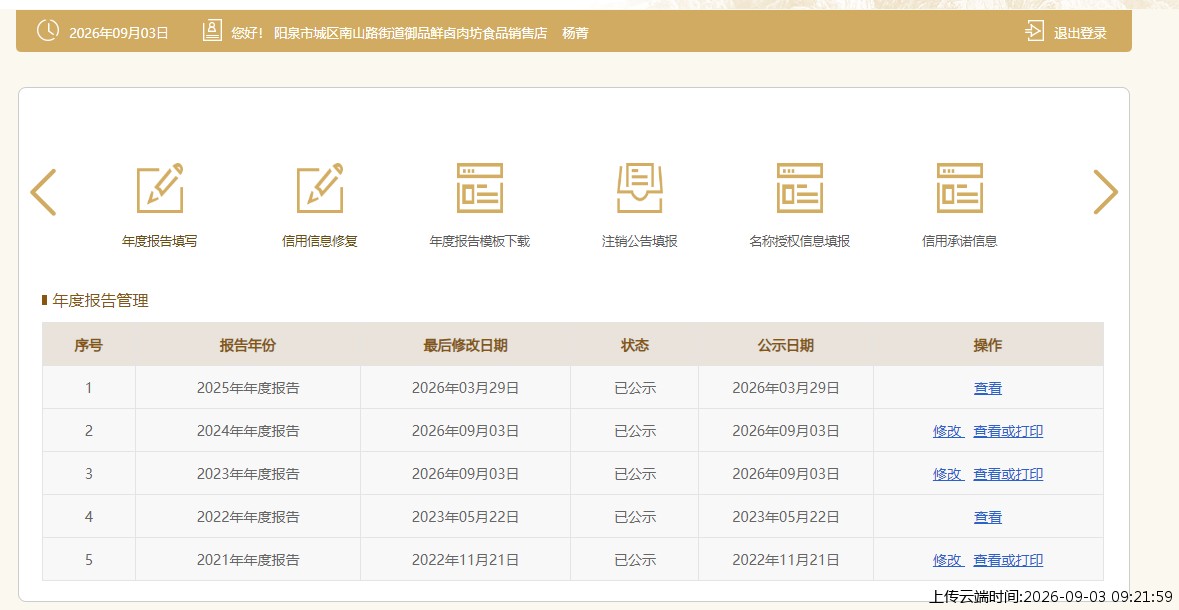Click the 2022年年度报告 cell
The width and height of the screenshot is (1179, 610).
pyautogui.click(x=248, y=517)
